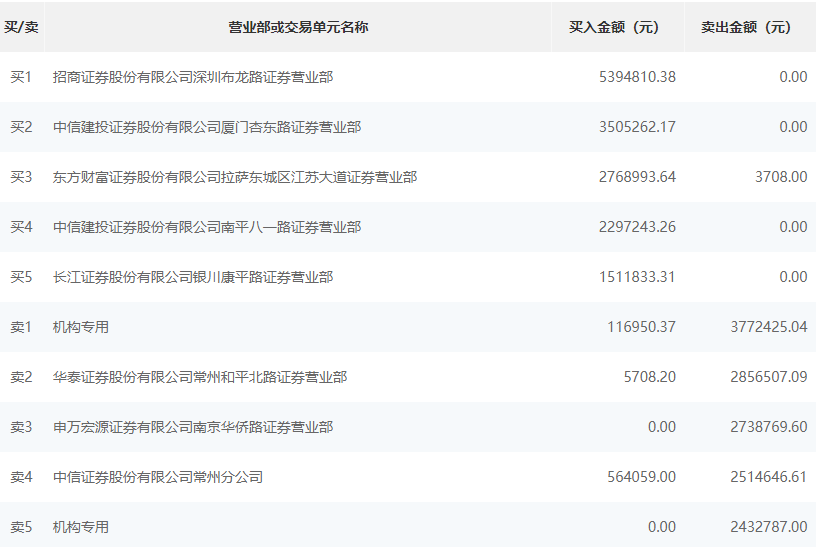Select 0.00 sell amount in 买2 row
Screen dimensions: 819x547
(x=793, y=127)
